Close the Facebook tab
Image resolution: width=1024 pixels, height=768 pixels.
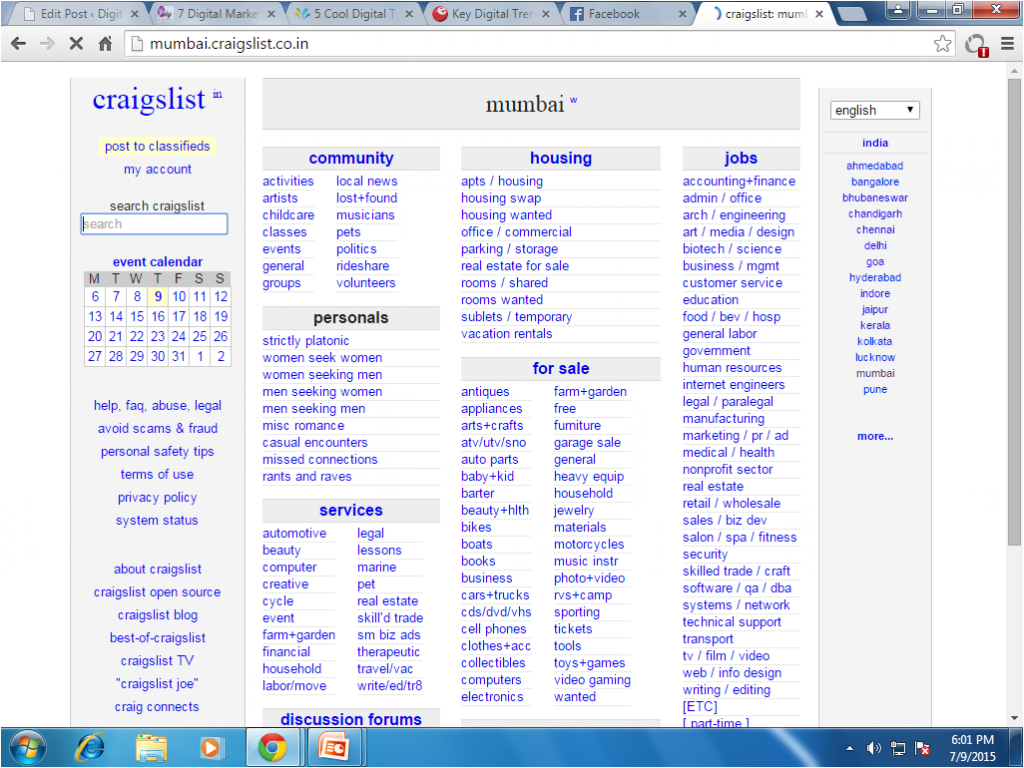click(x=682, y=14)
